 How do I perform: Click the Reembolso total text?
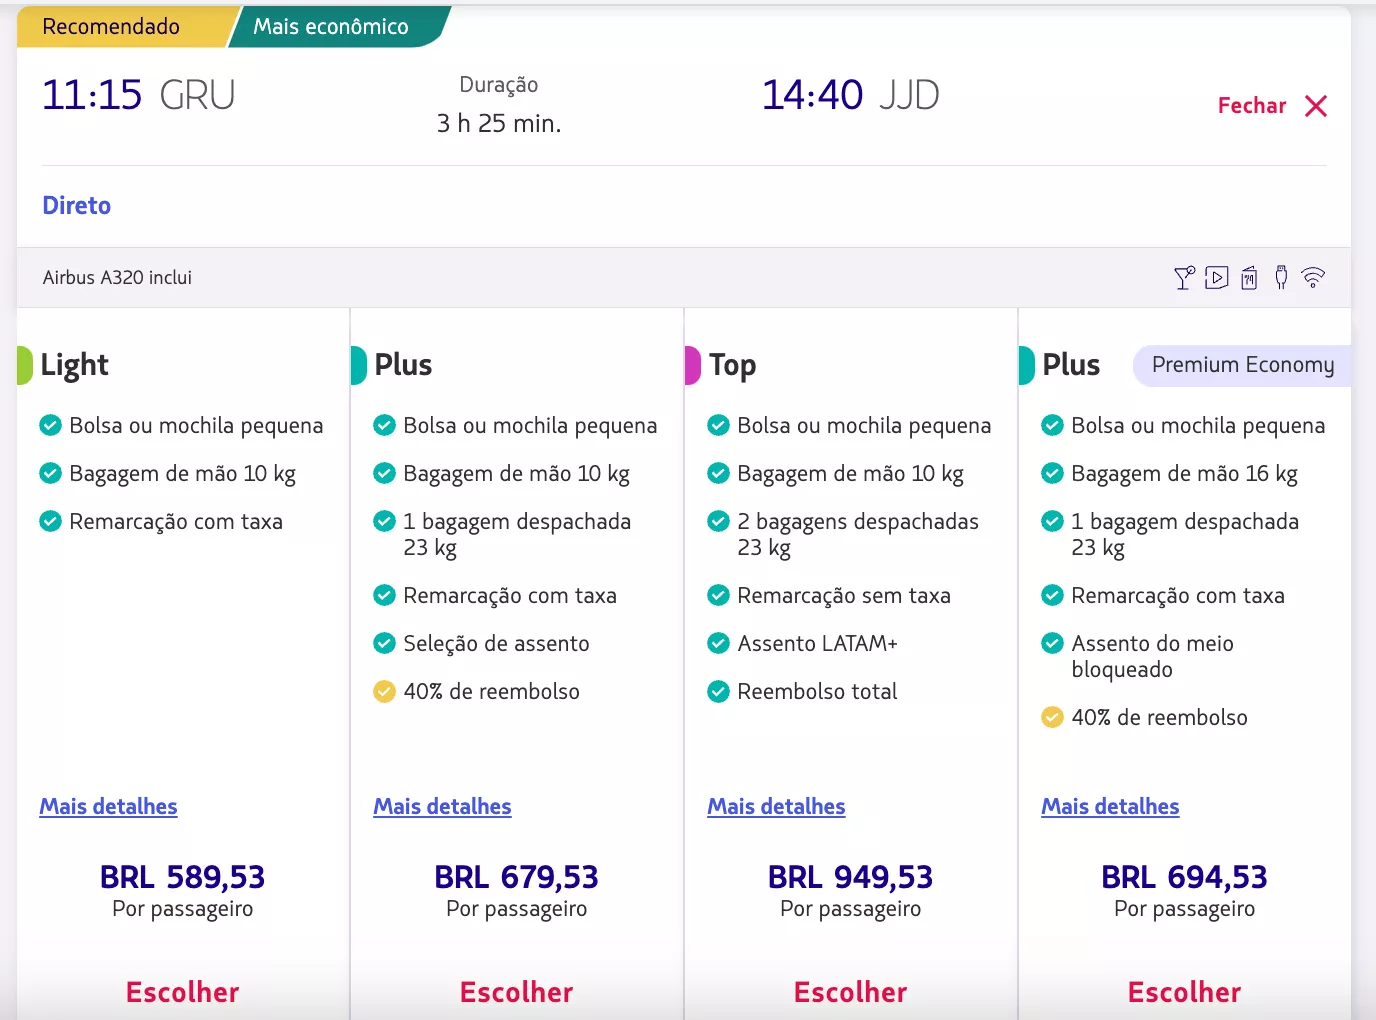pyautogui.click(x=818, y=691)
